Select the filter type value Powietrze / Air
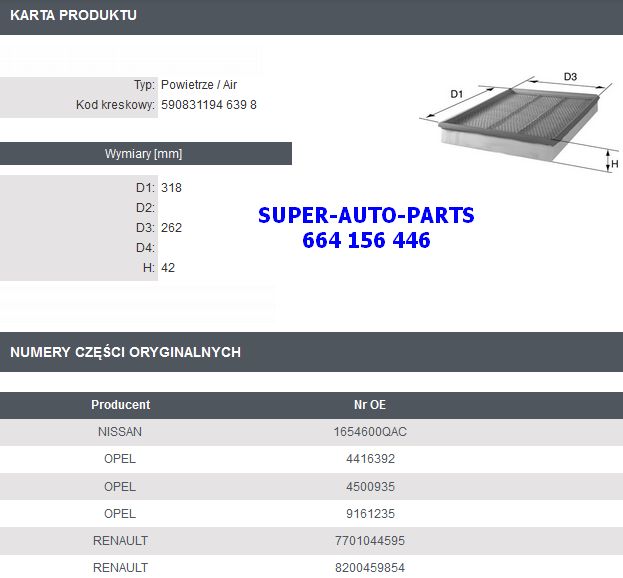 199,85
